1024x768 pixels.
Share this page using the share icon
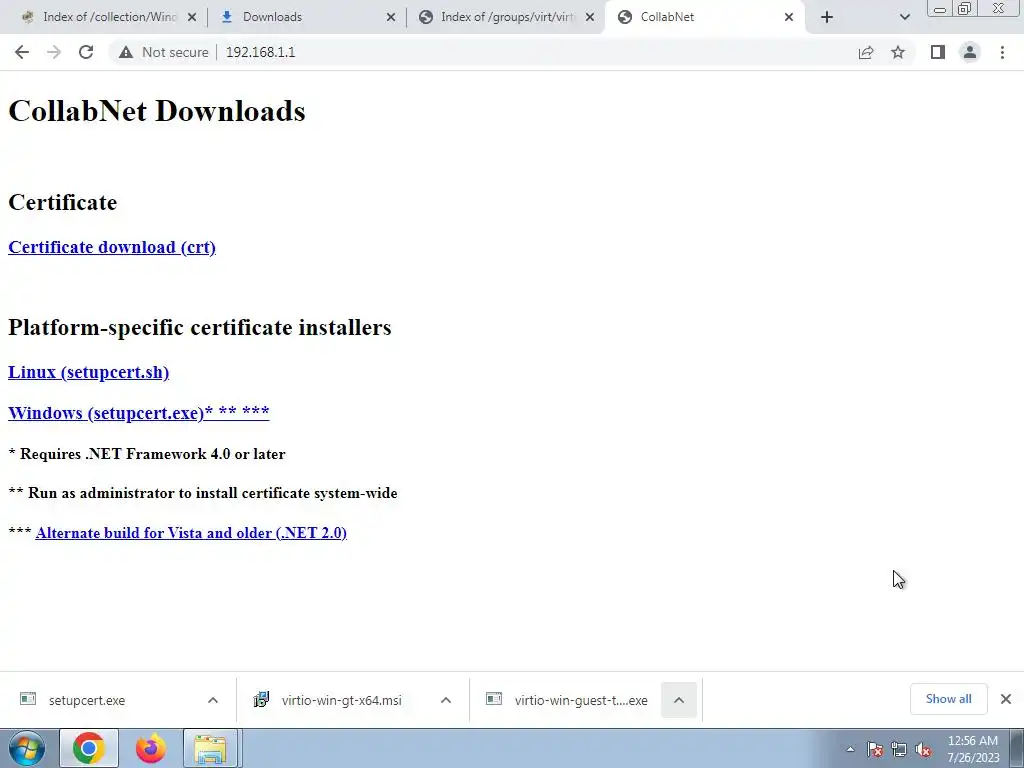pyautogui.click(x=866, y=52)
